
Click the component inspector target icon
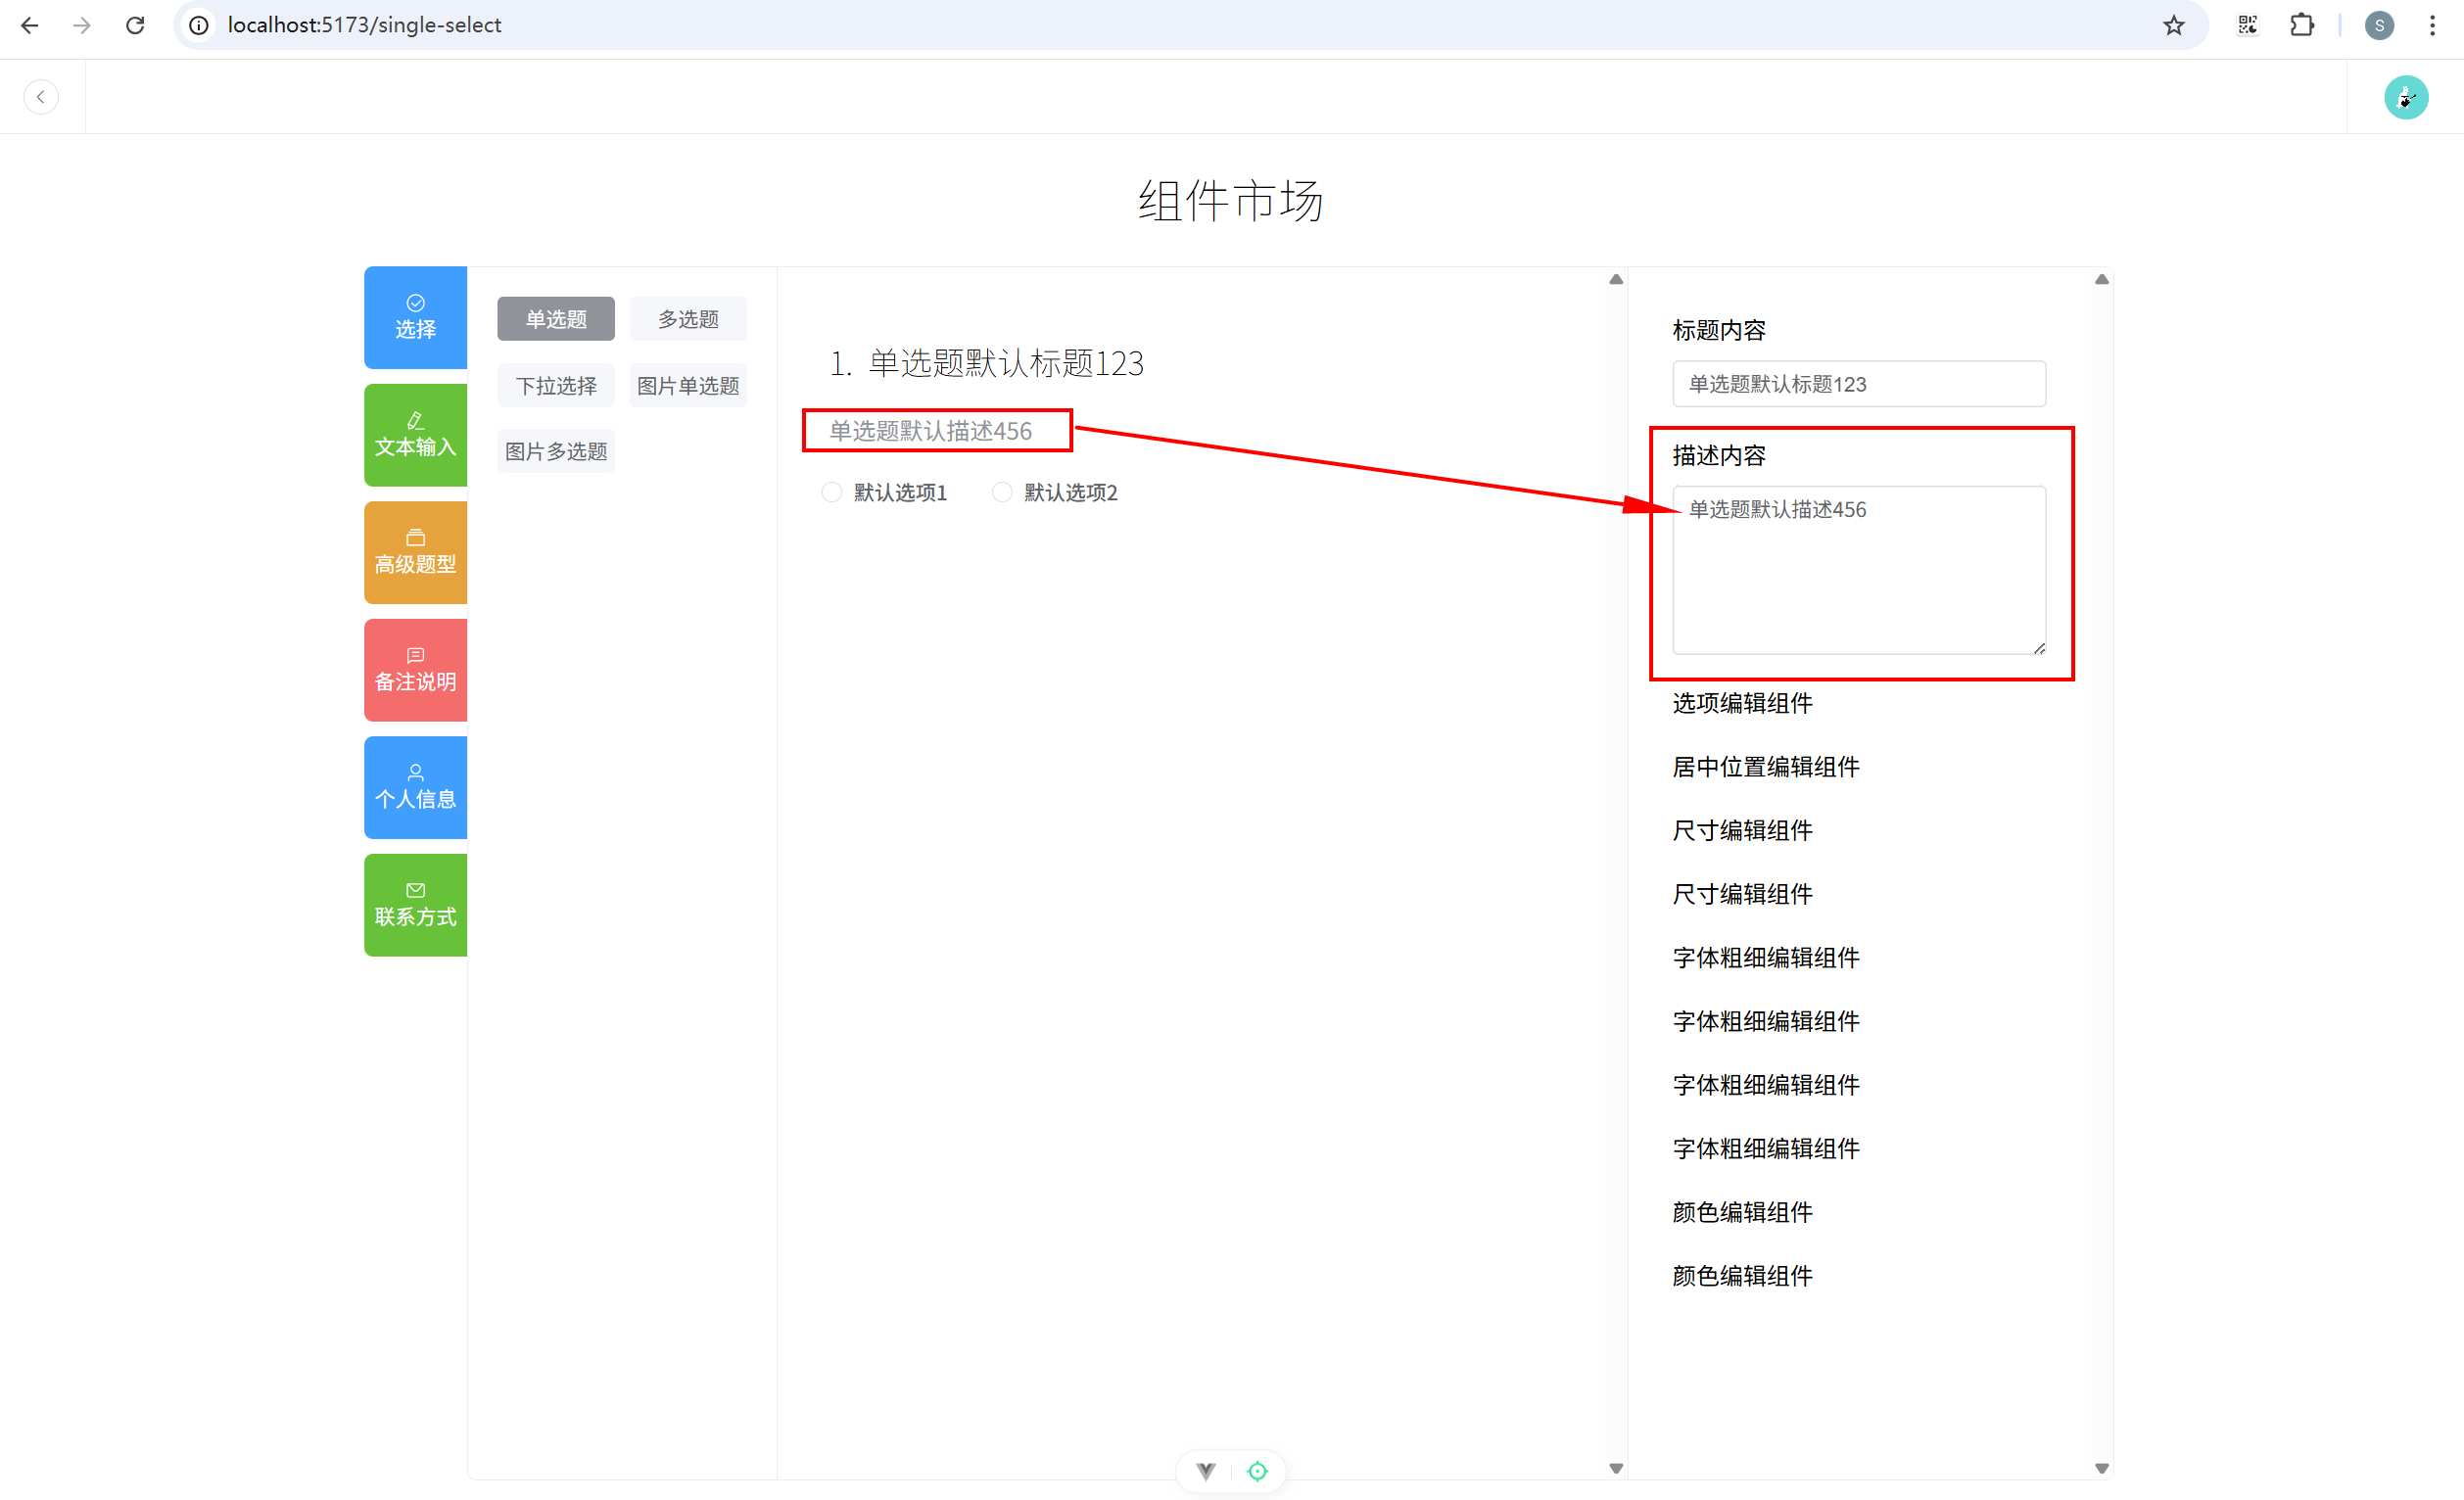pos(1257,1470)
